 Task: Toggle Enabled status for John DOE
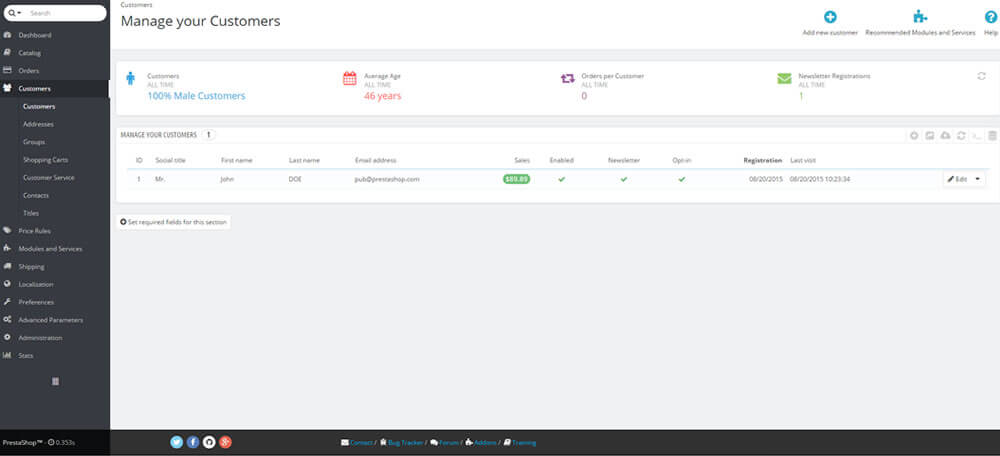[x=561, y=179]
